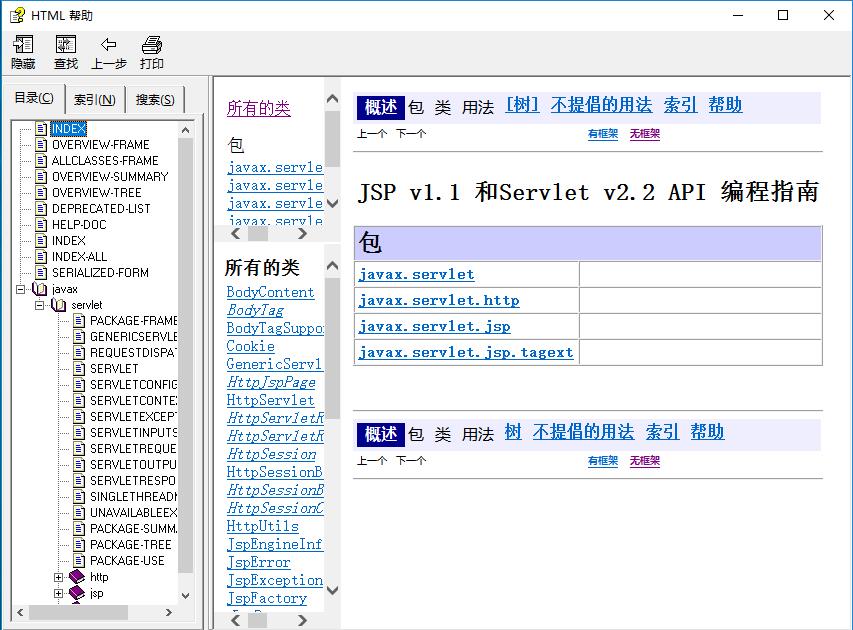Image resolution: width=853 pixels, height=630 pixels.
Task: Click page icon next to HELP-DOC
Action: [x=41, y=224]
